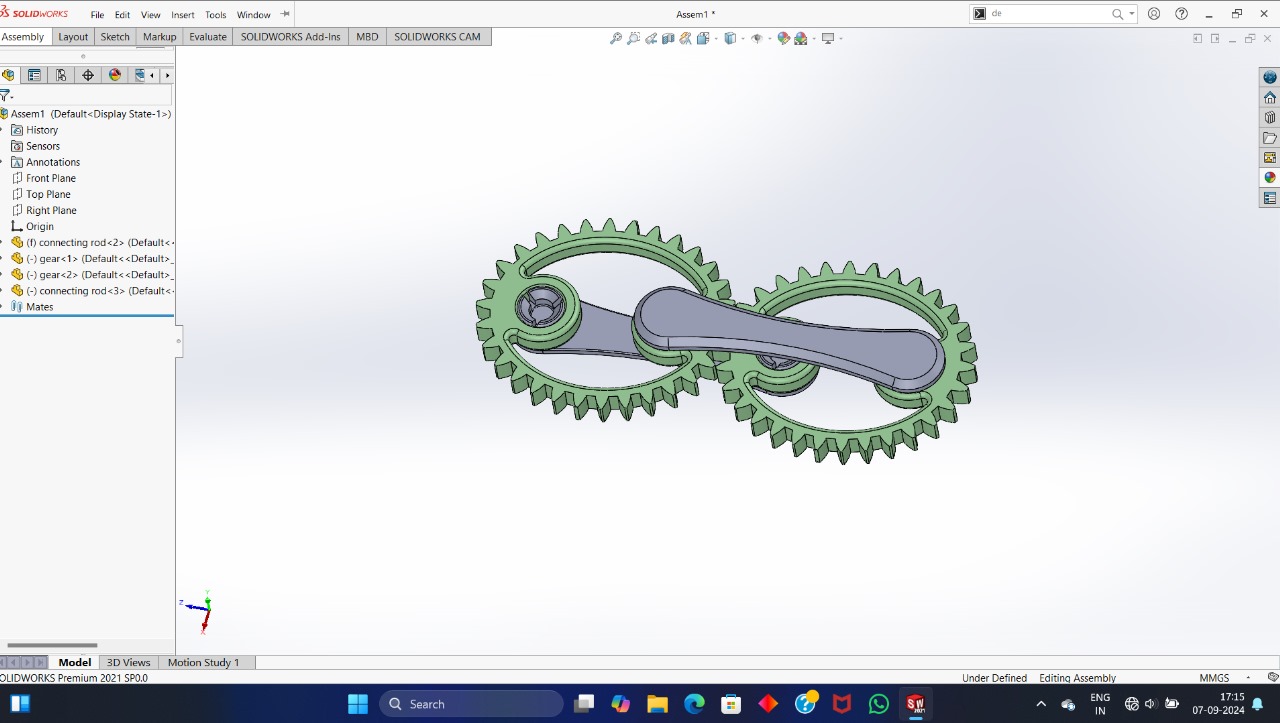Expand the Annotations folder node
1280x723 pixels.
tap(2, 162)
